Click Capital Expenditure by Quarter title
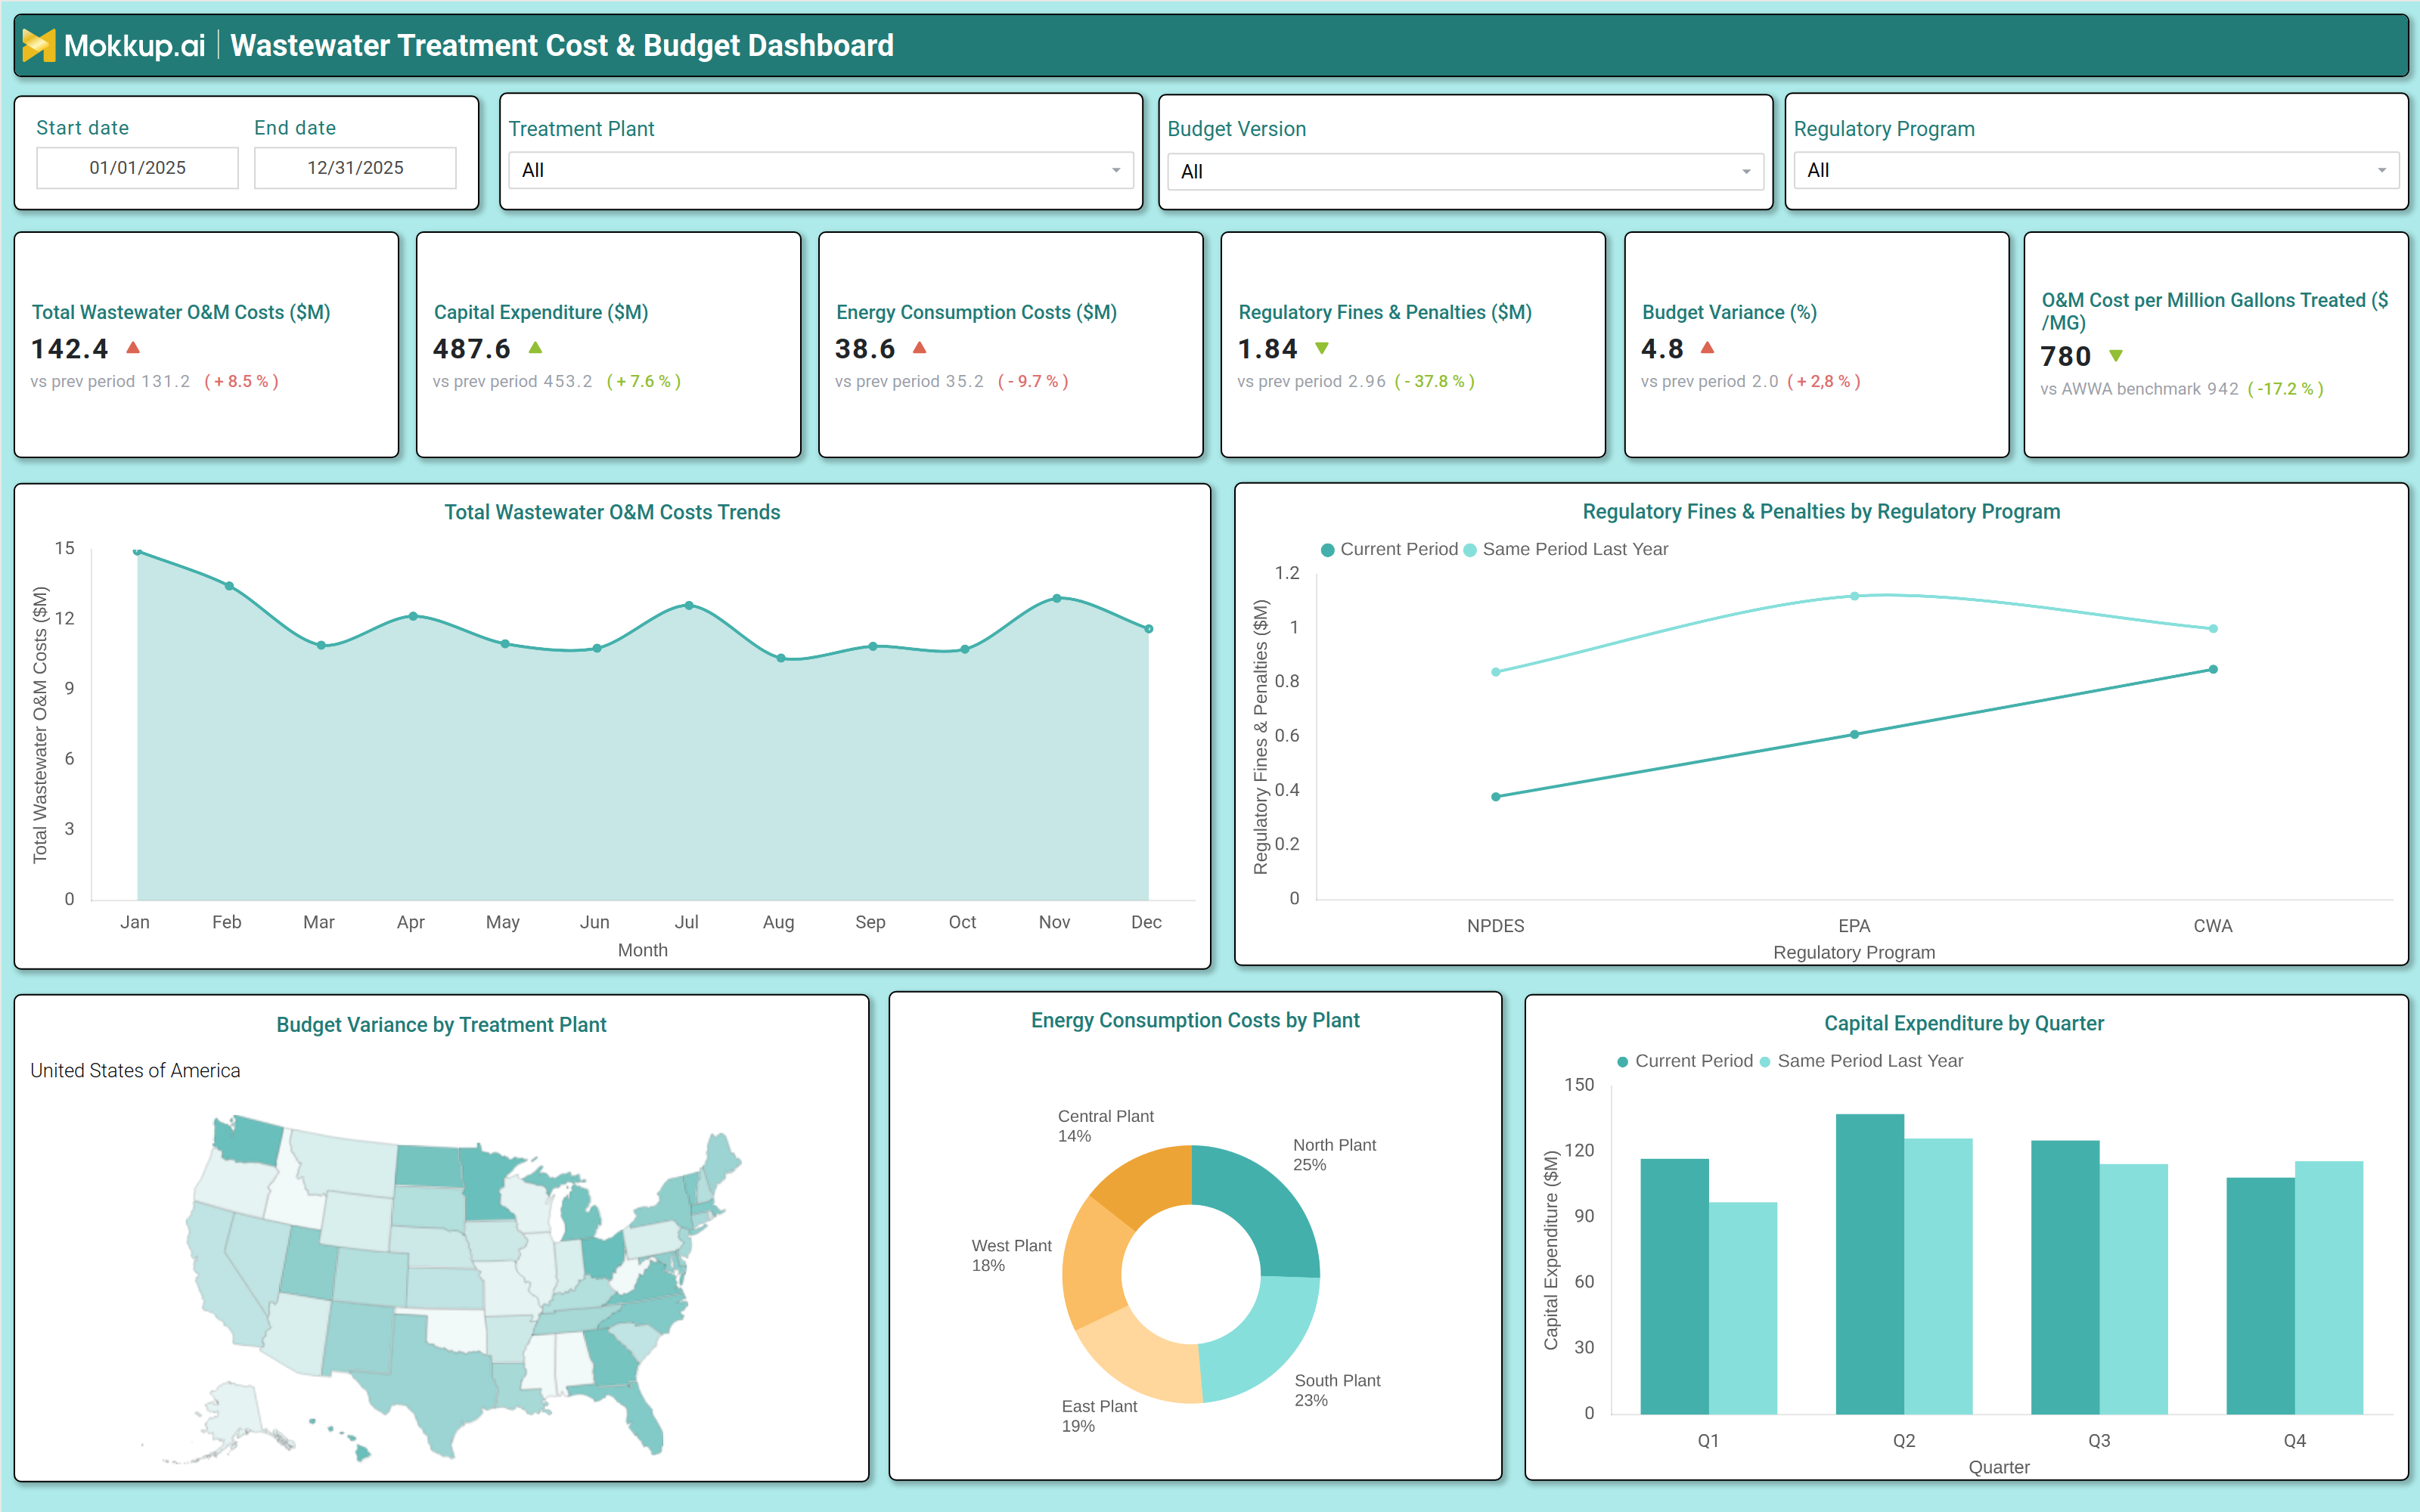 (x=1964, y=1023)
